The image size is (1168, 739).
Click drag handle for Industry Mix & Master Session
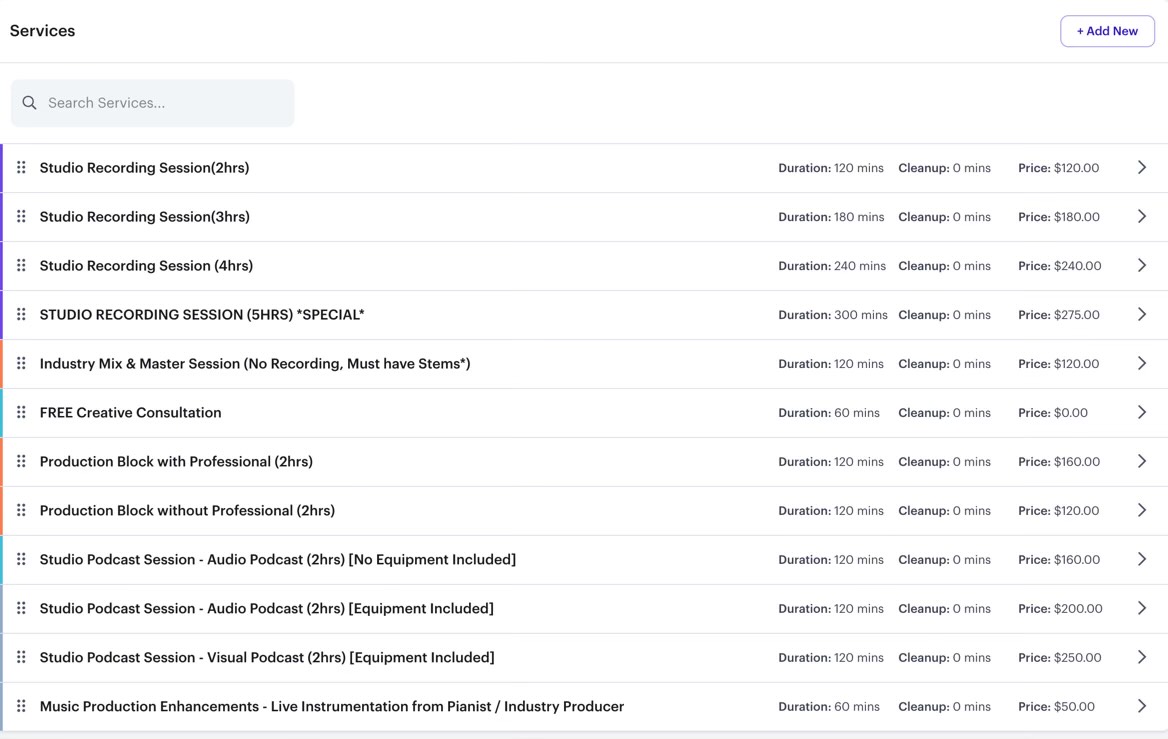coord(21,364)
